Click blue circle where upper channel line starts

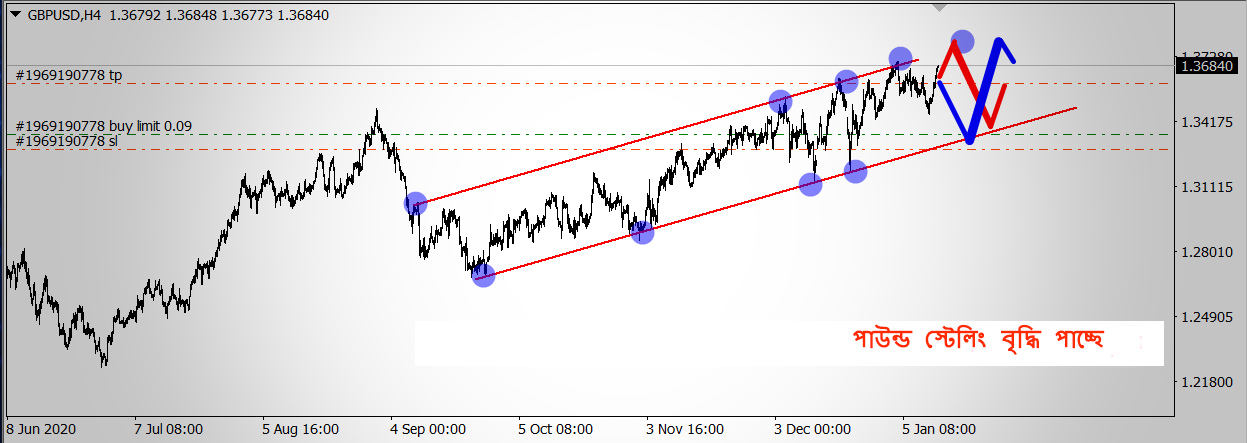(415, 203)
